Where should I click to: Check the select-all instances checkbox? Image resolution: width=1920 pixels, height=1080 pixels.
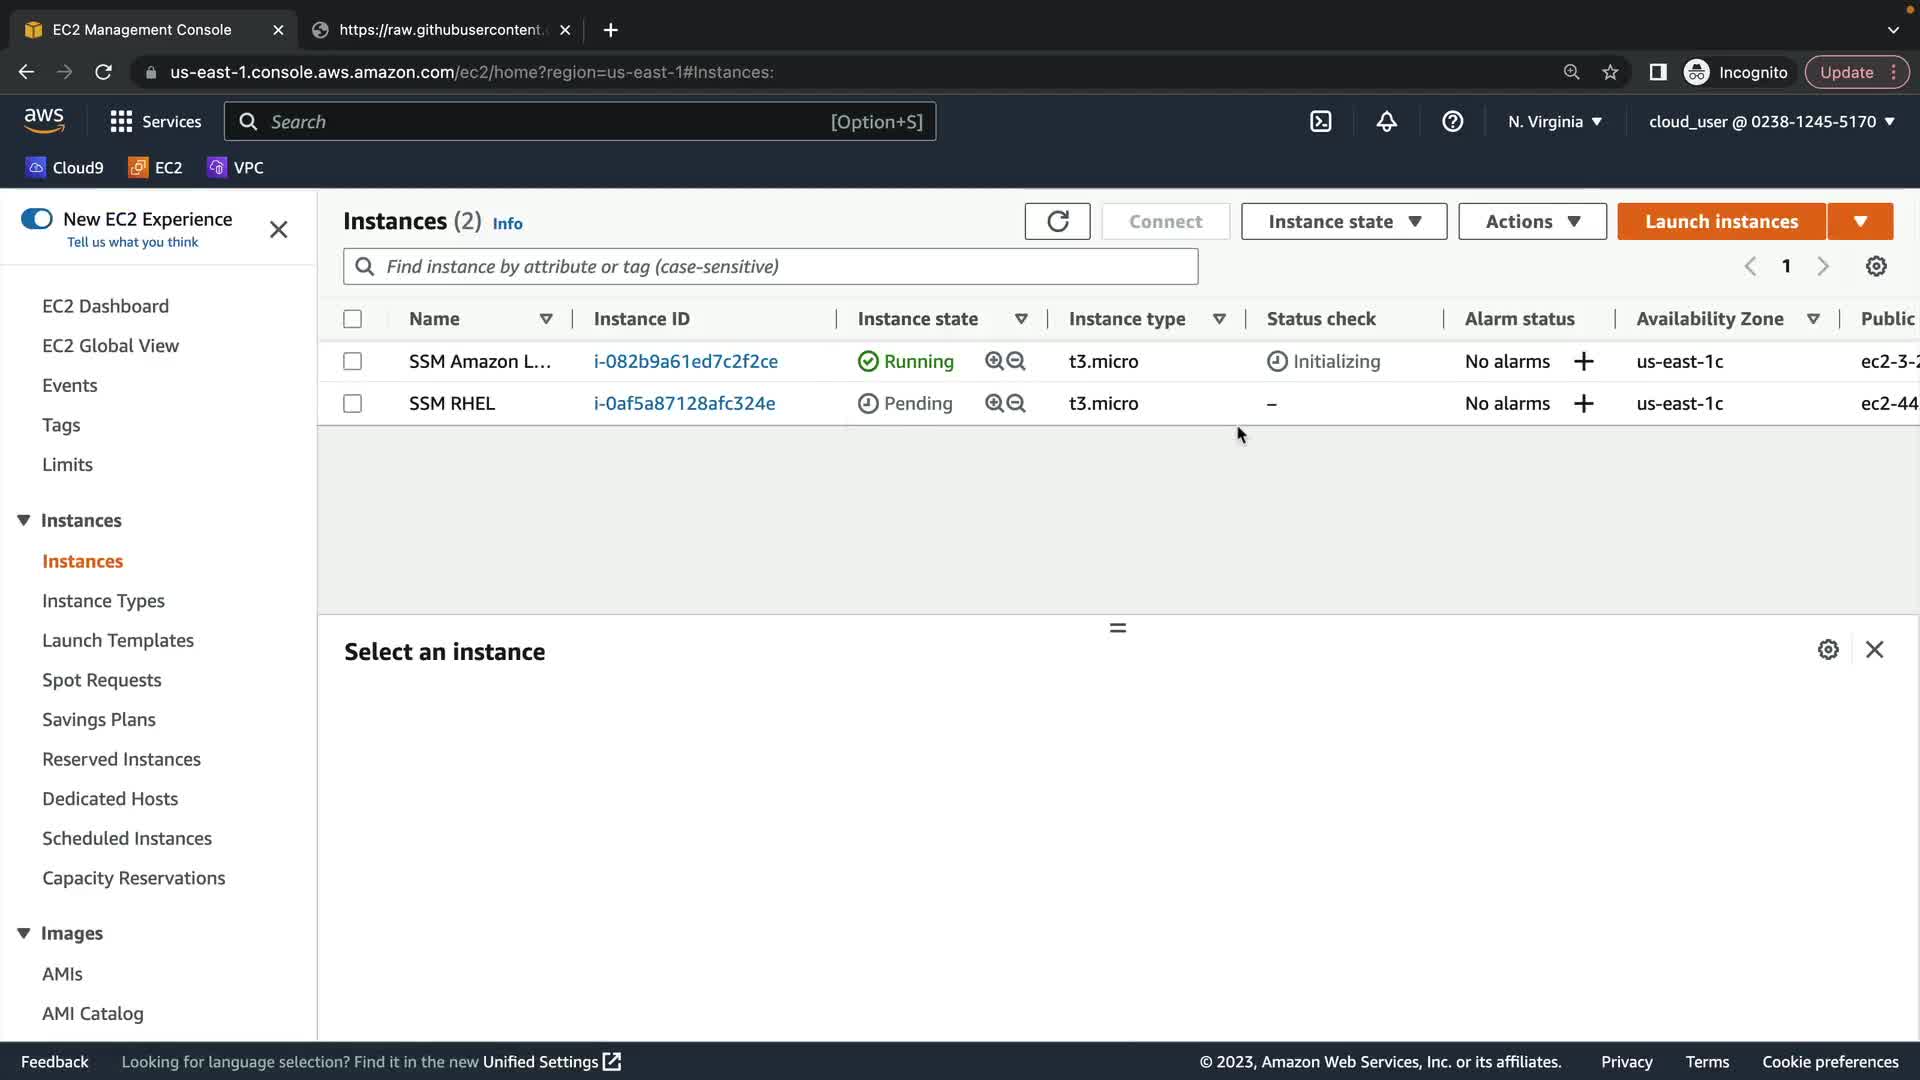tap(352, 319)
